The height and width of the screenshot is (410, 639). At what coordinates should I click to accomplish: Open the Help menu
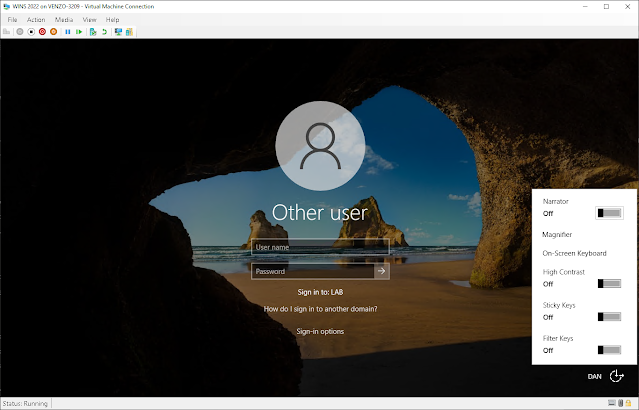pos(112,20)
